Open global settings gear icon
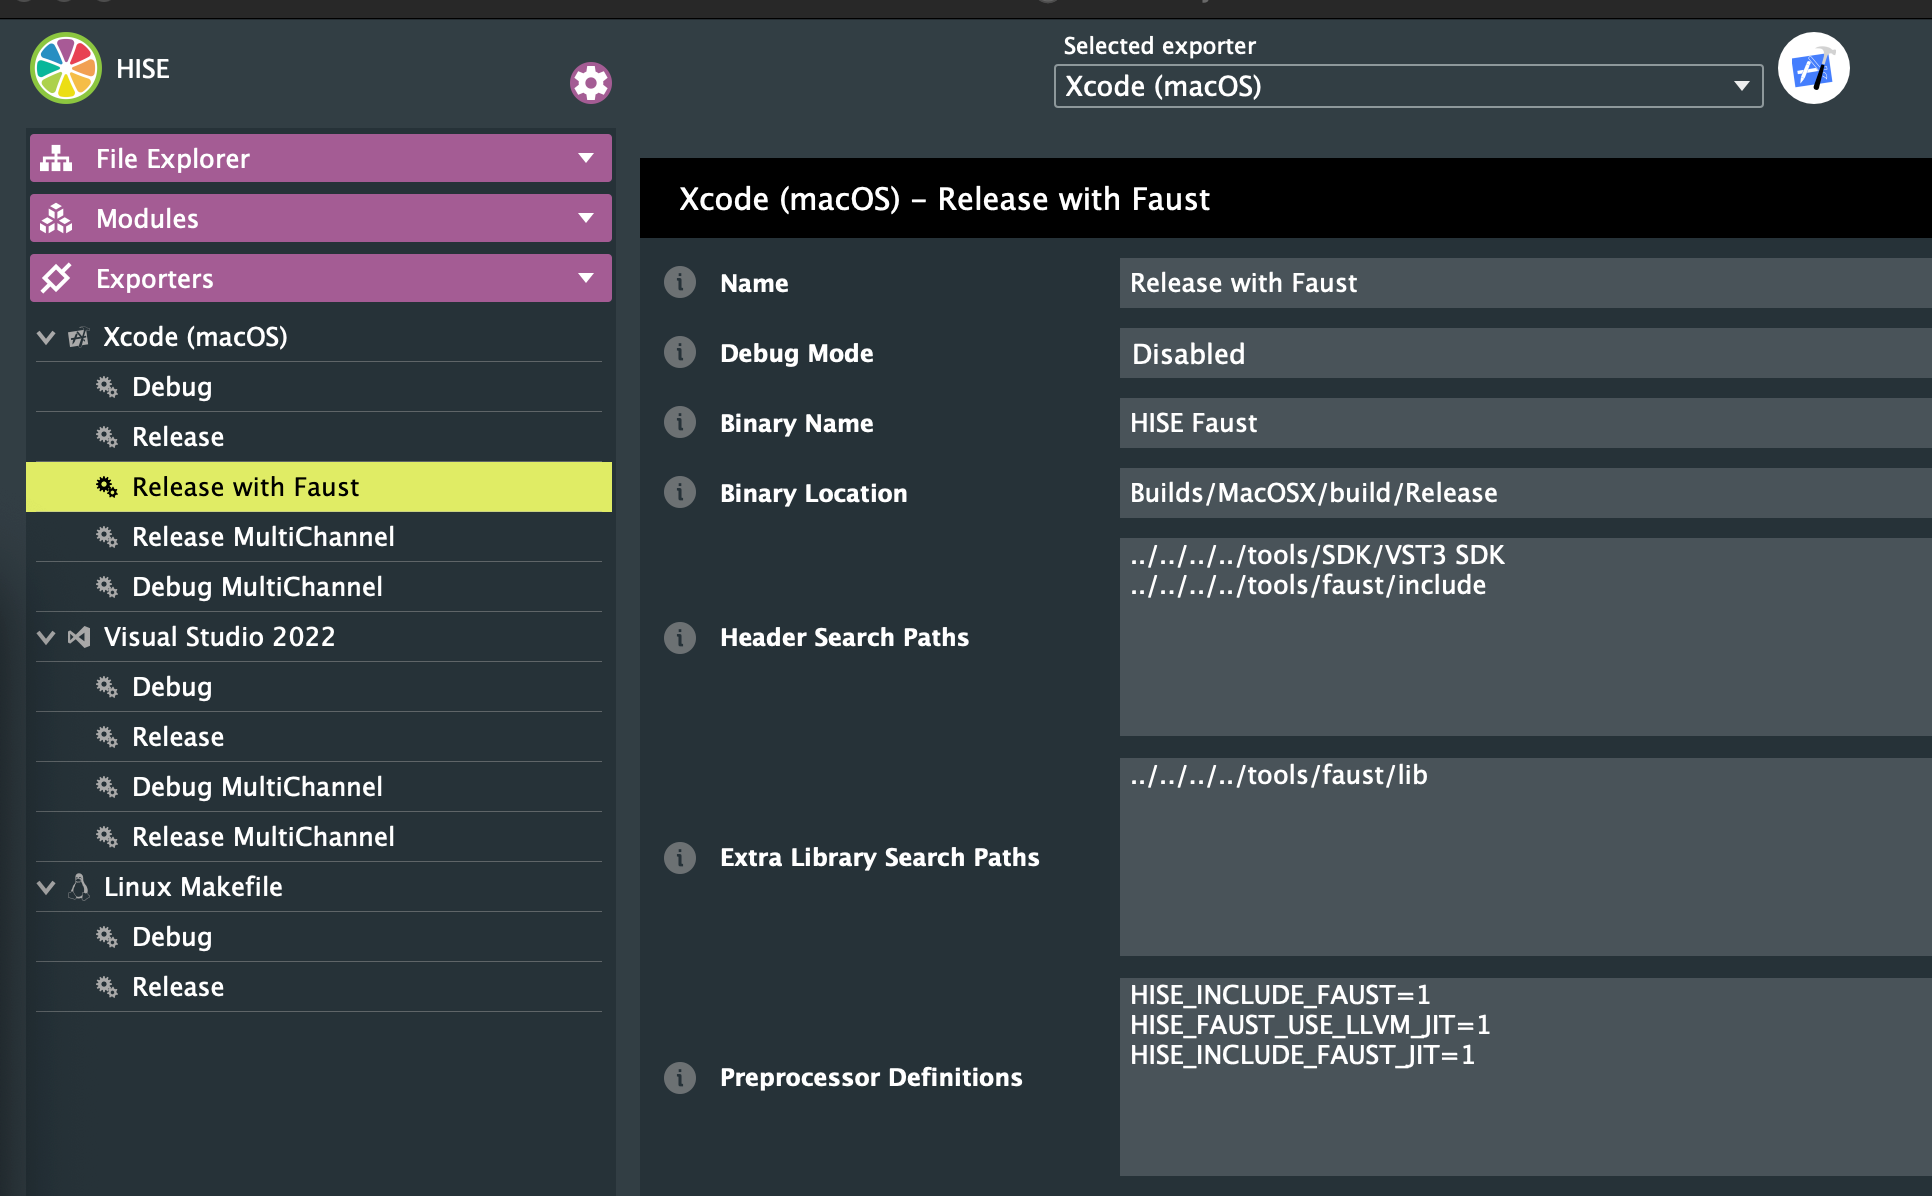Viewport: 1932px width, 1196px height. (x=590, y=83)
